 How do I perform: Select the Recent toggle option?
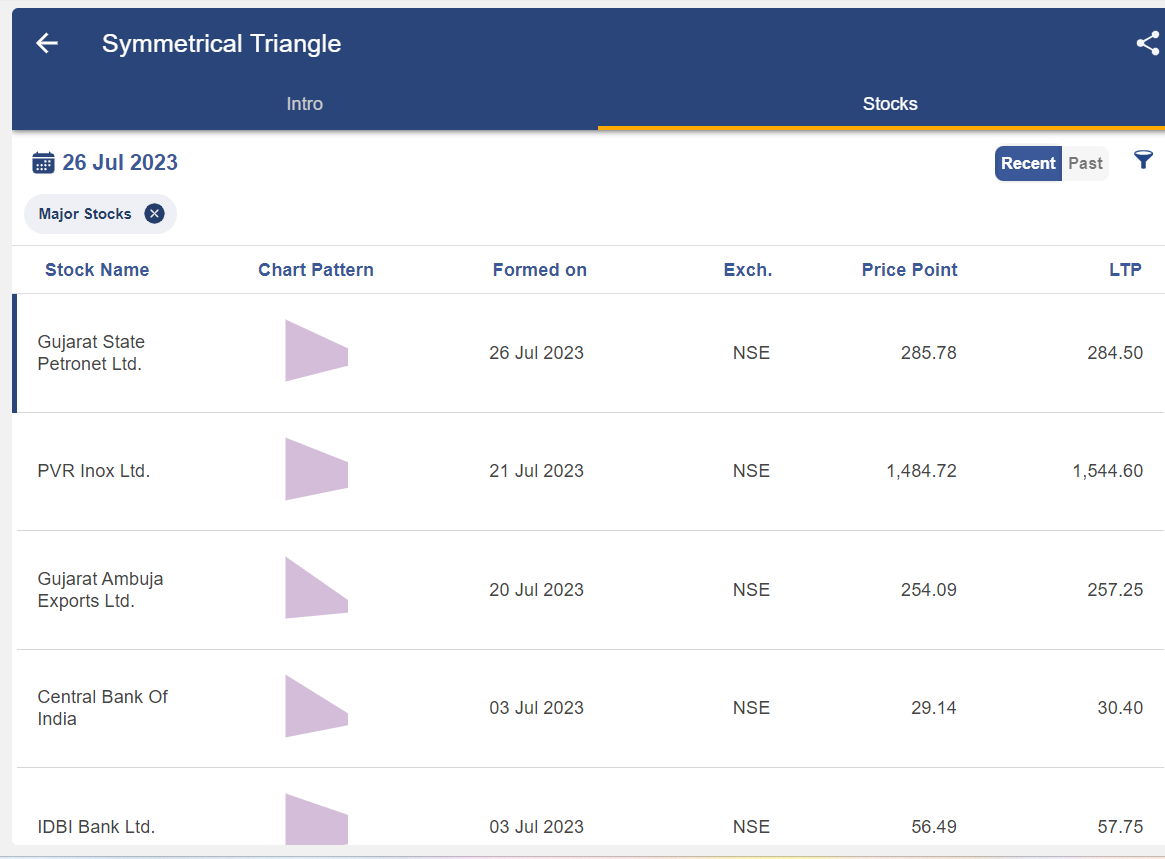click(1028, 163)
